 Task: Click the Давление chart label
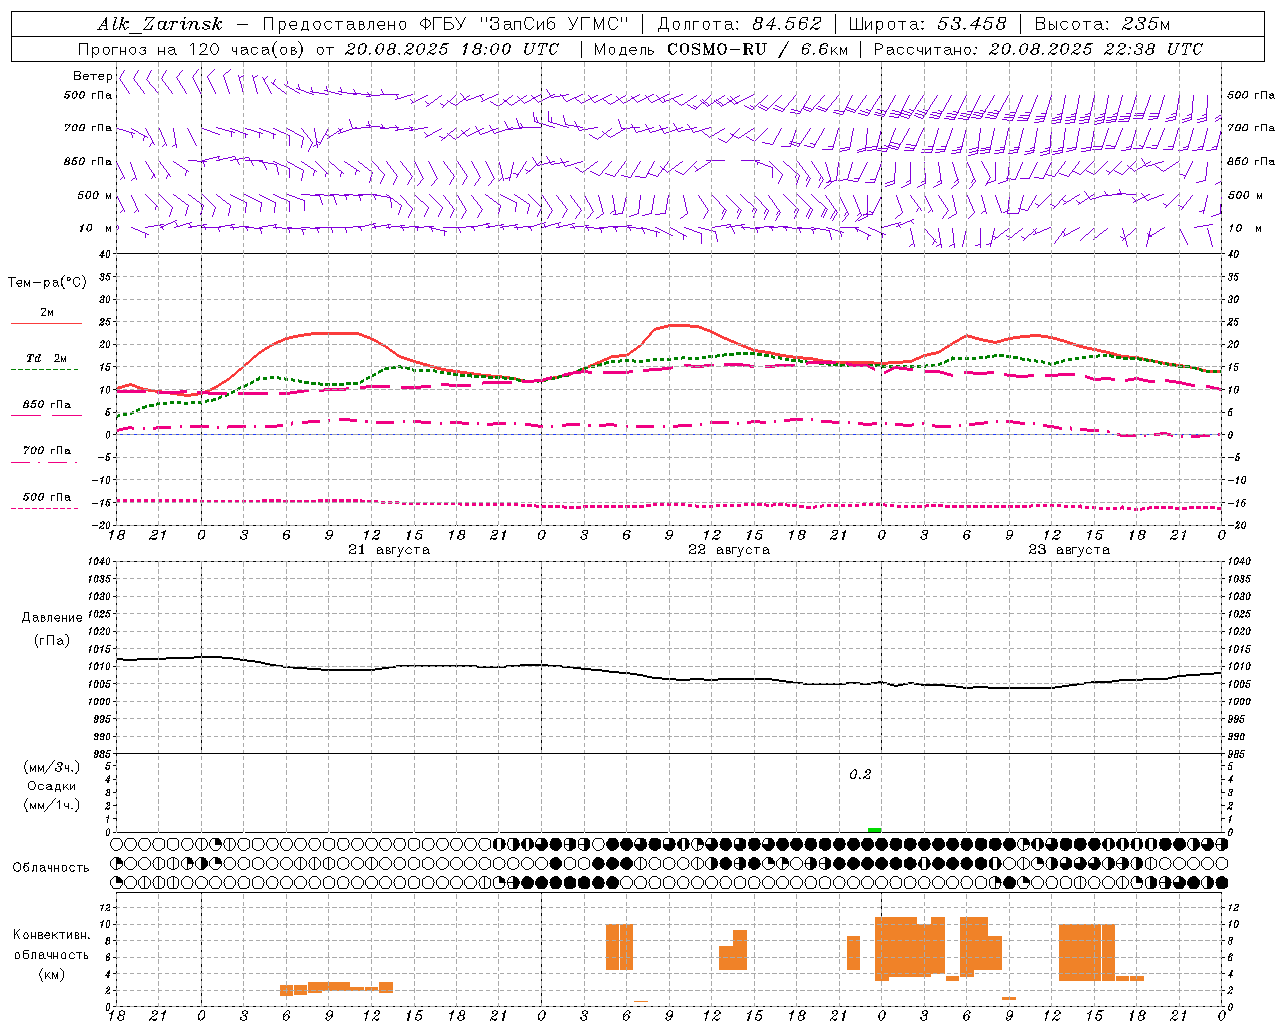(52, 618)
